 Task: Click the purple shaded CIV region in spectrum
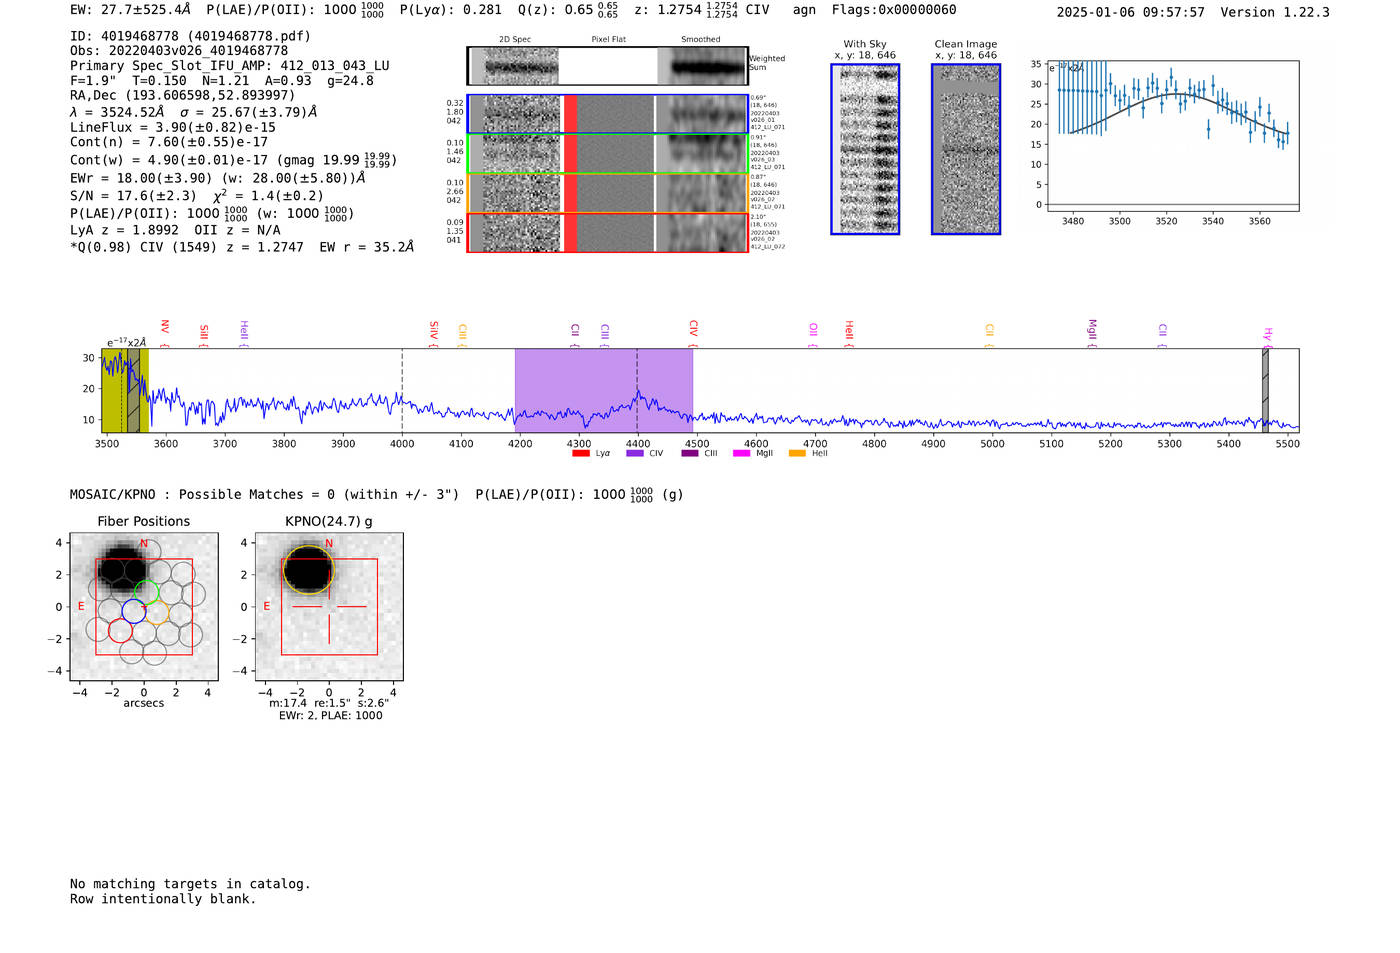click(x=604, y=390)
